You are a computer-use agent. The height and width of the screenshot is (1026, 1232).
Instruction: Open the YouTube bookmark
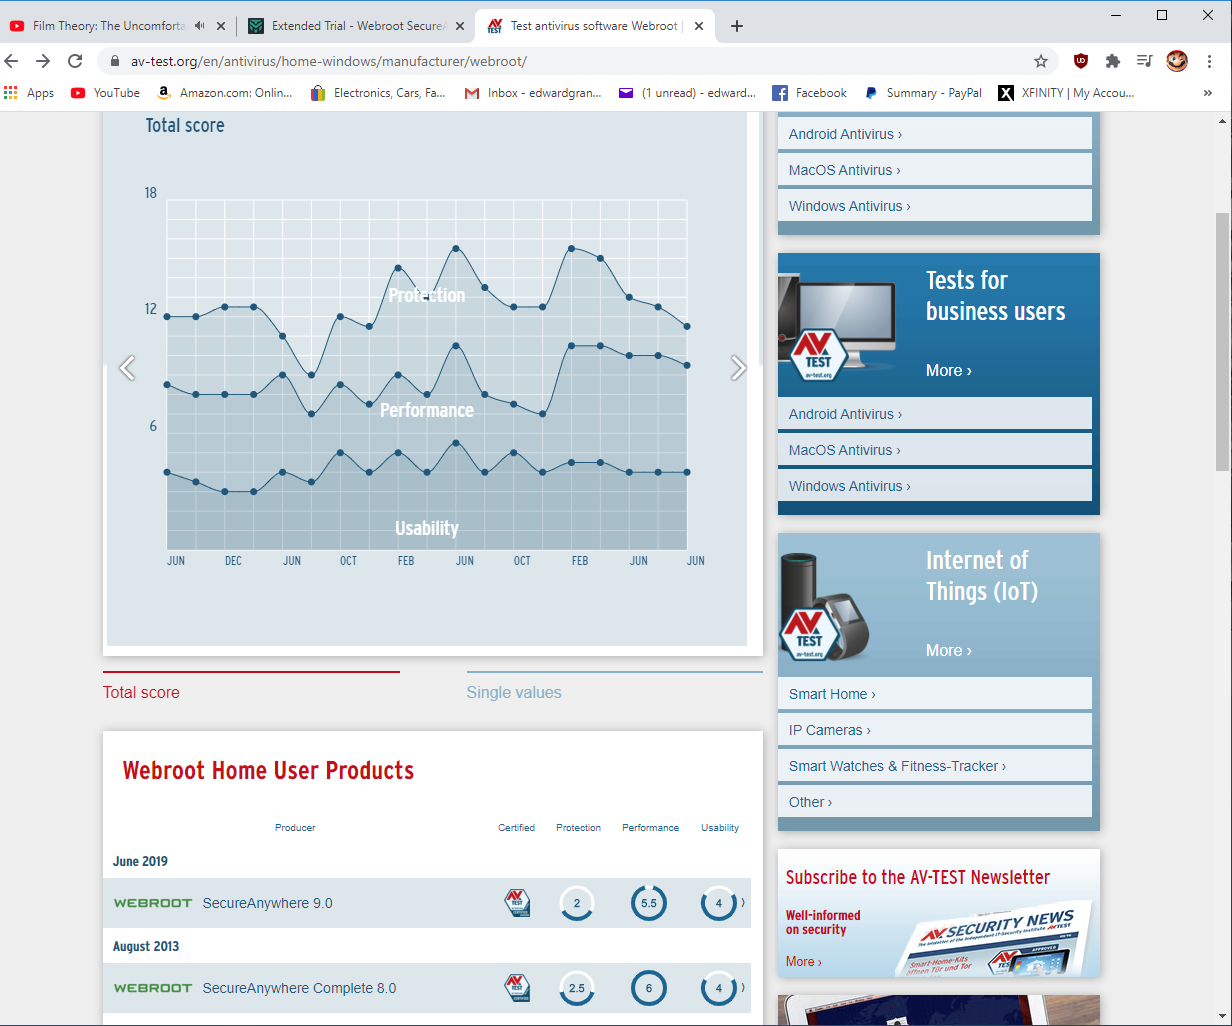pyautogui.click(x=105, y=93)
